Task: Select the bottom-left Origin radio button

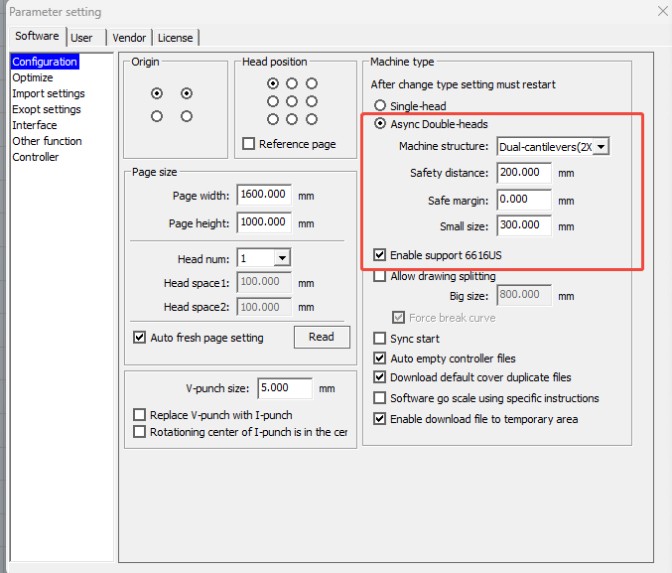Action: pyautogui.click(x=157, y=116)
